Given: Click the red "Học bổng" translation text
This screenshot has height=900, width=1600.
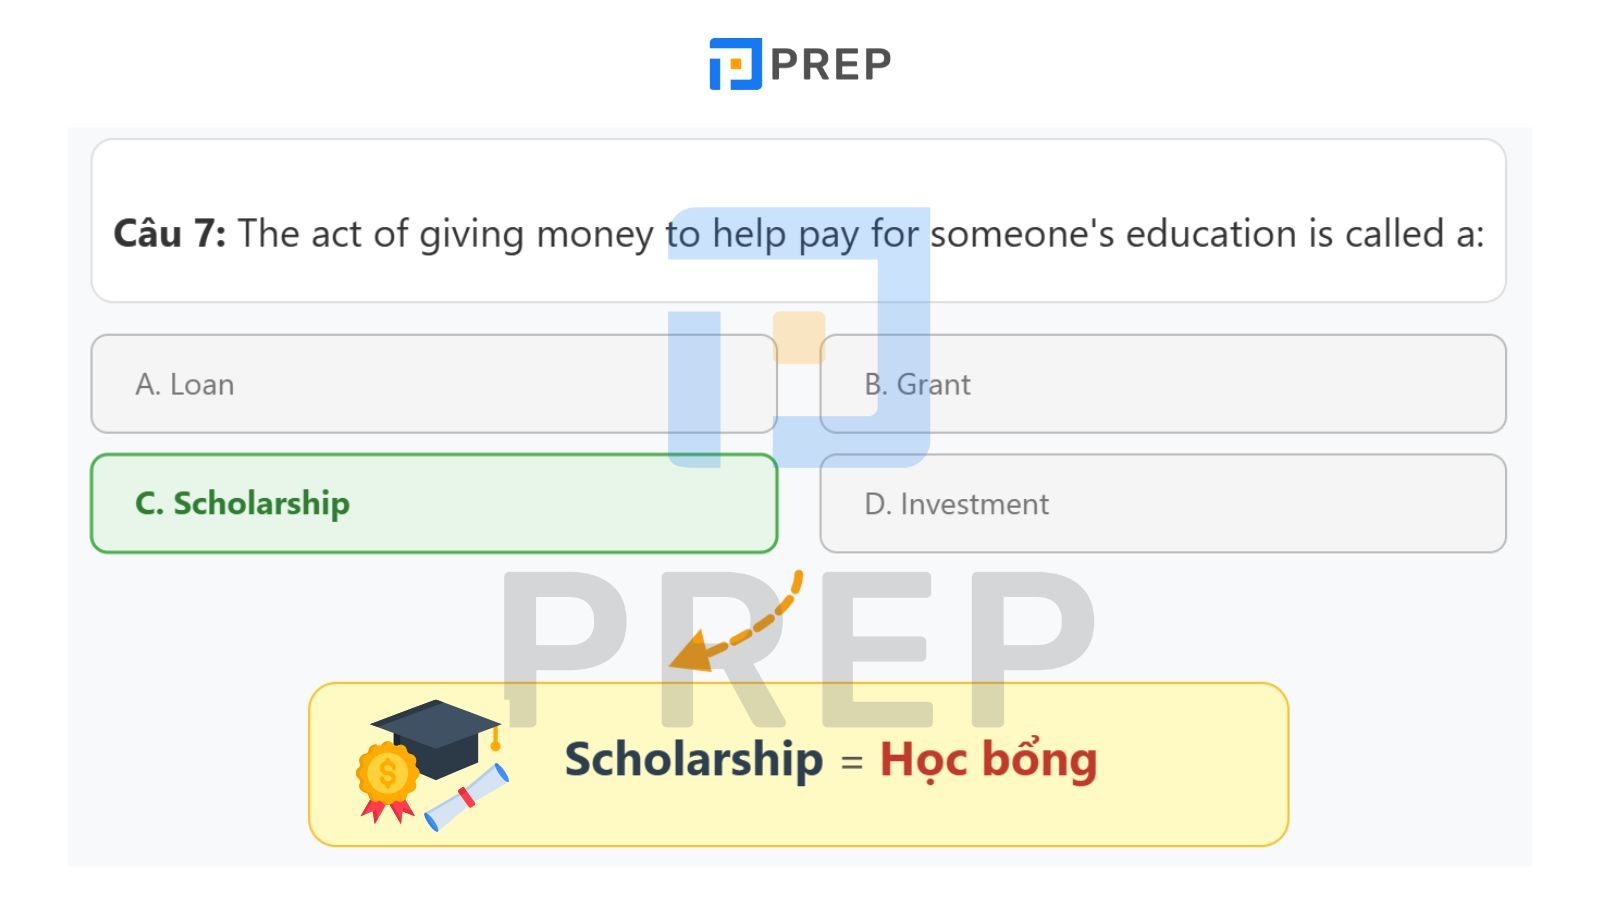Looking at the screenshot, I should 988,759.
